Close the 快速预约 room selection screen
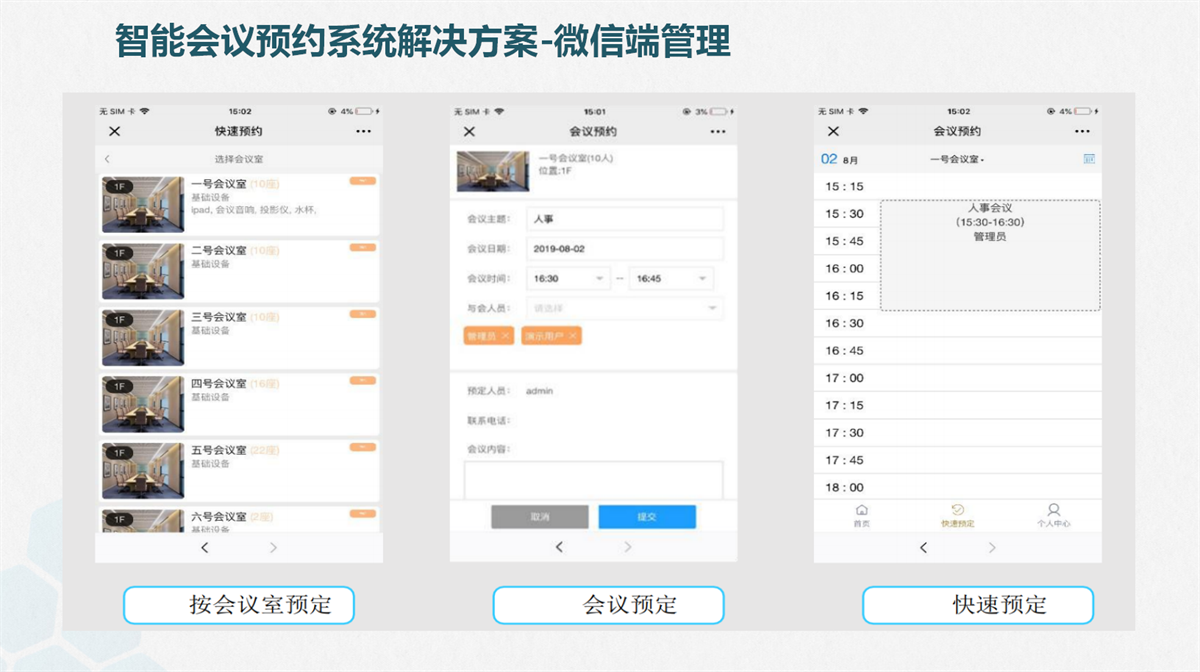This screenshot has width=1200, height=672. (114, 132)
